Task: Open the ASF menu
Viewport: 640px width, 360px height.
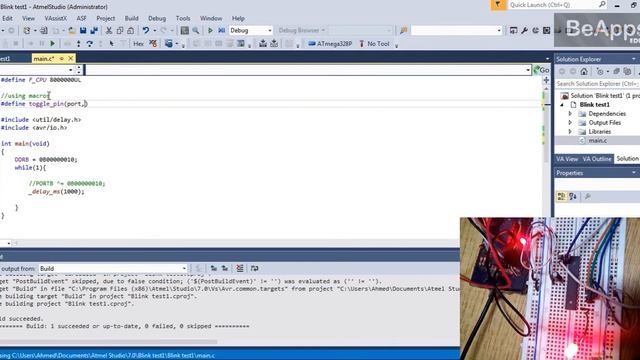Action: click(81, 18)
